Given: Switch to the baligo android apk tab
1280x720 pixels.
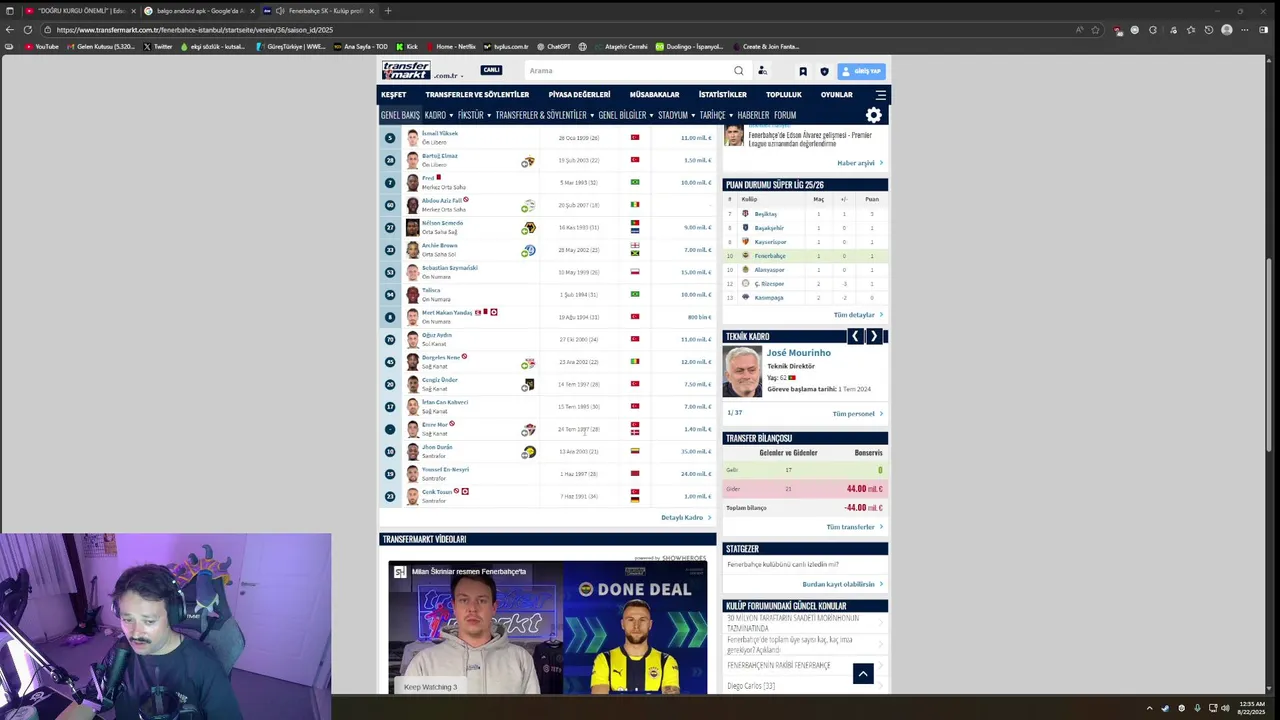Looking at the screenshot, I should pyautogui.click(x=200, y=11).
